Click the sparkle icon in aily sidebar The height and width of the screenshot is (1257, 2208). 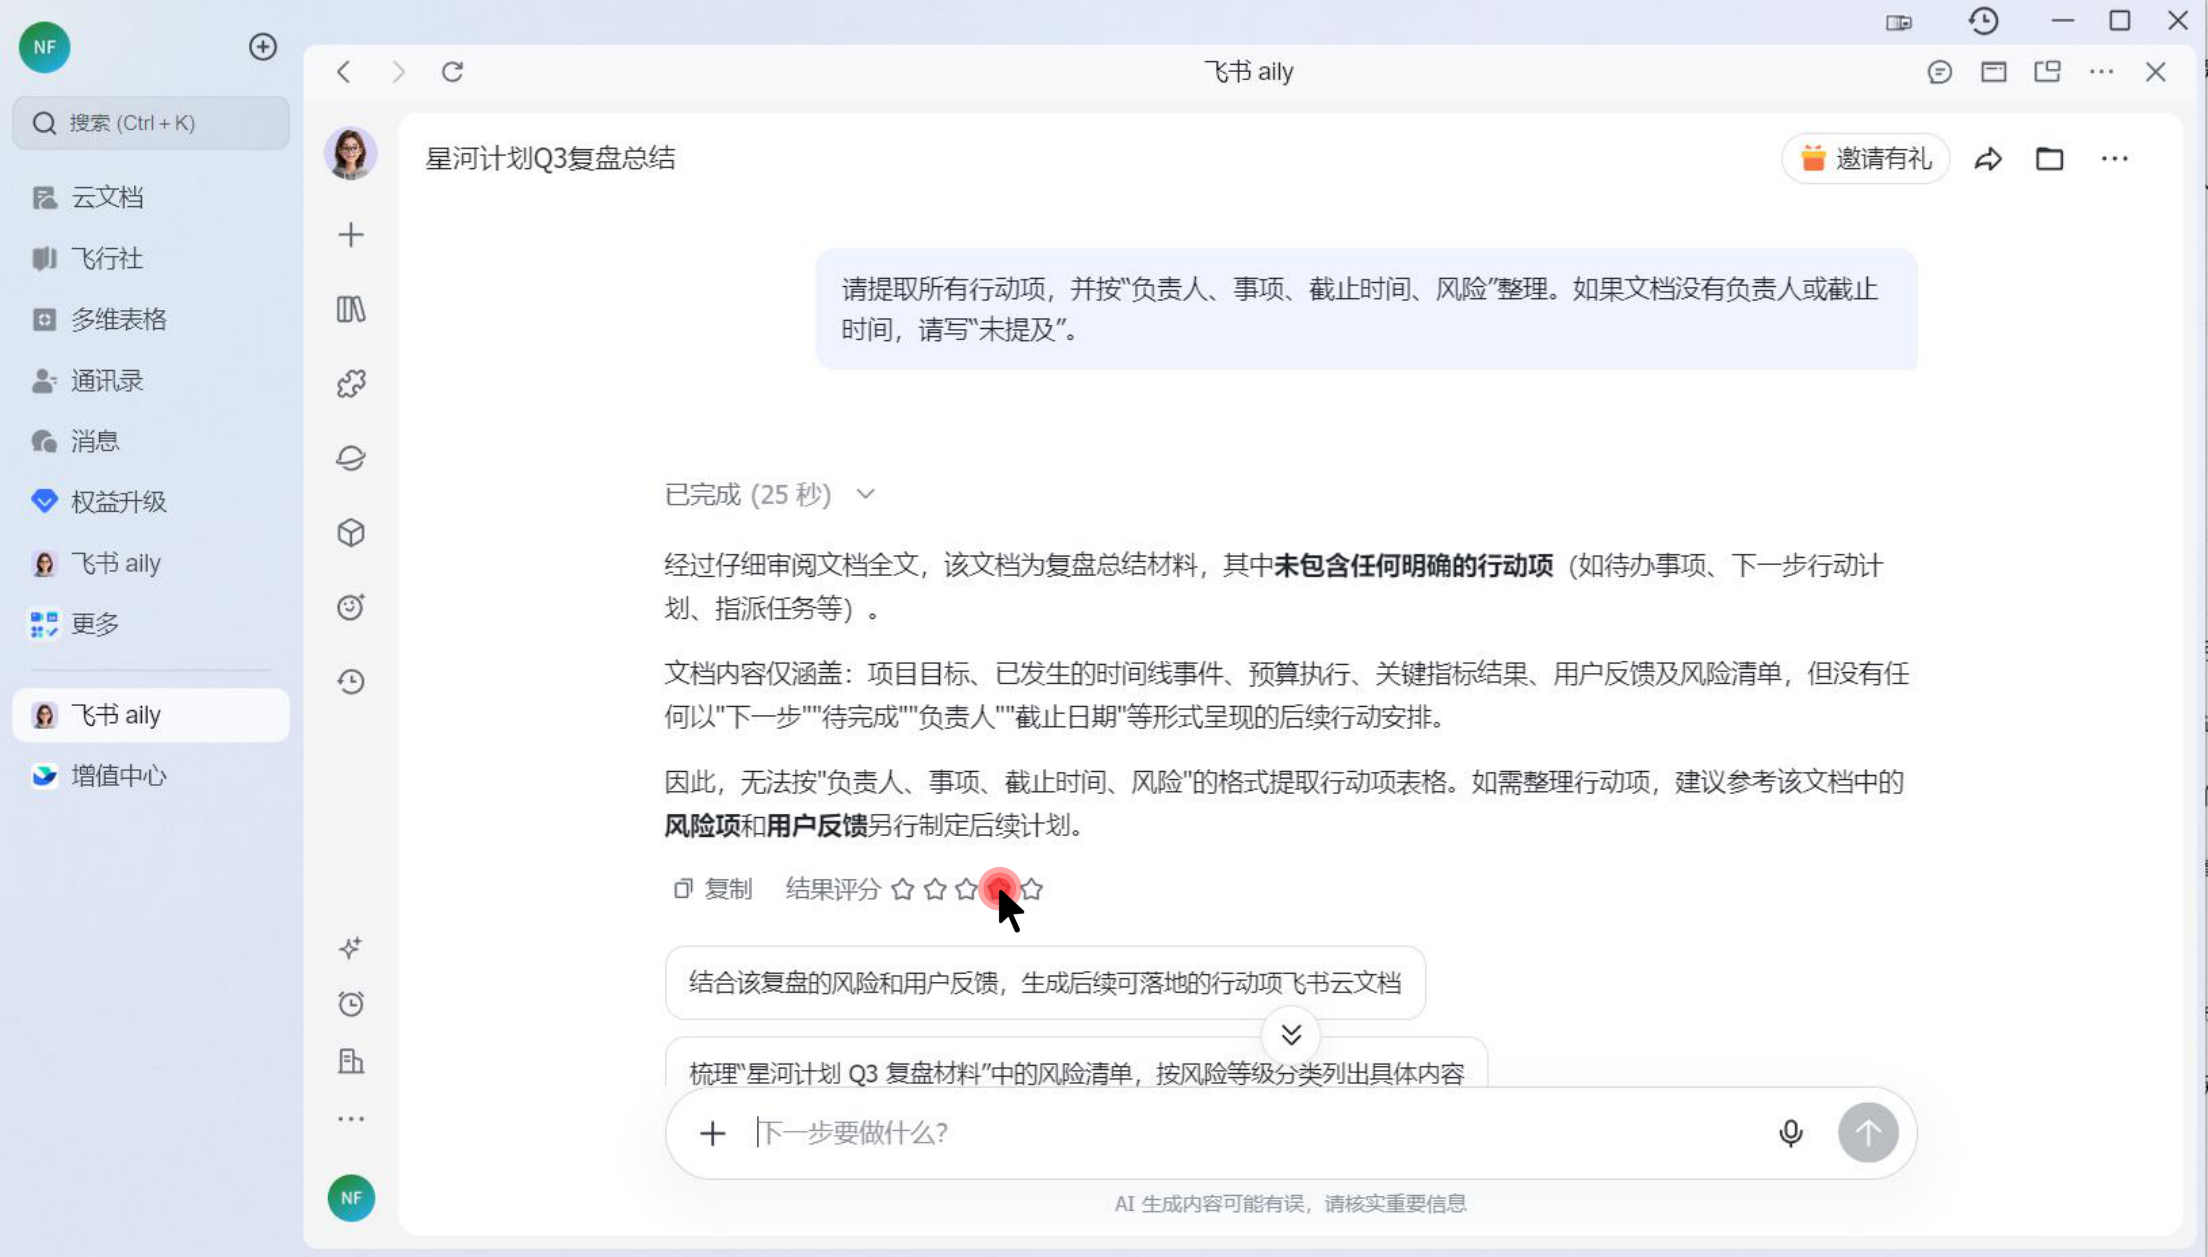pyautogui.click(x=351, y=948)
